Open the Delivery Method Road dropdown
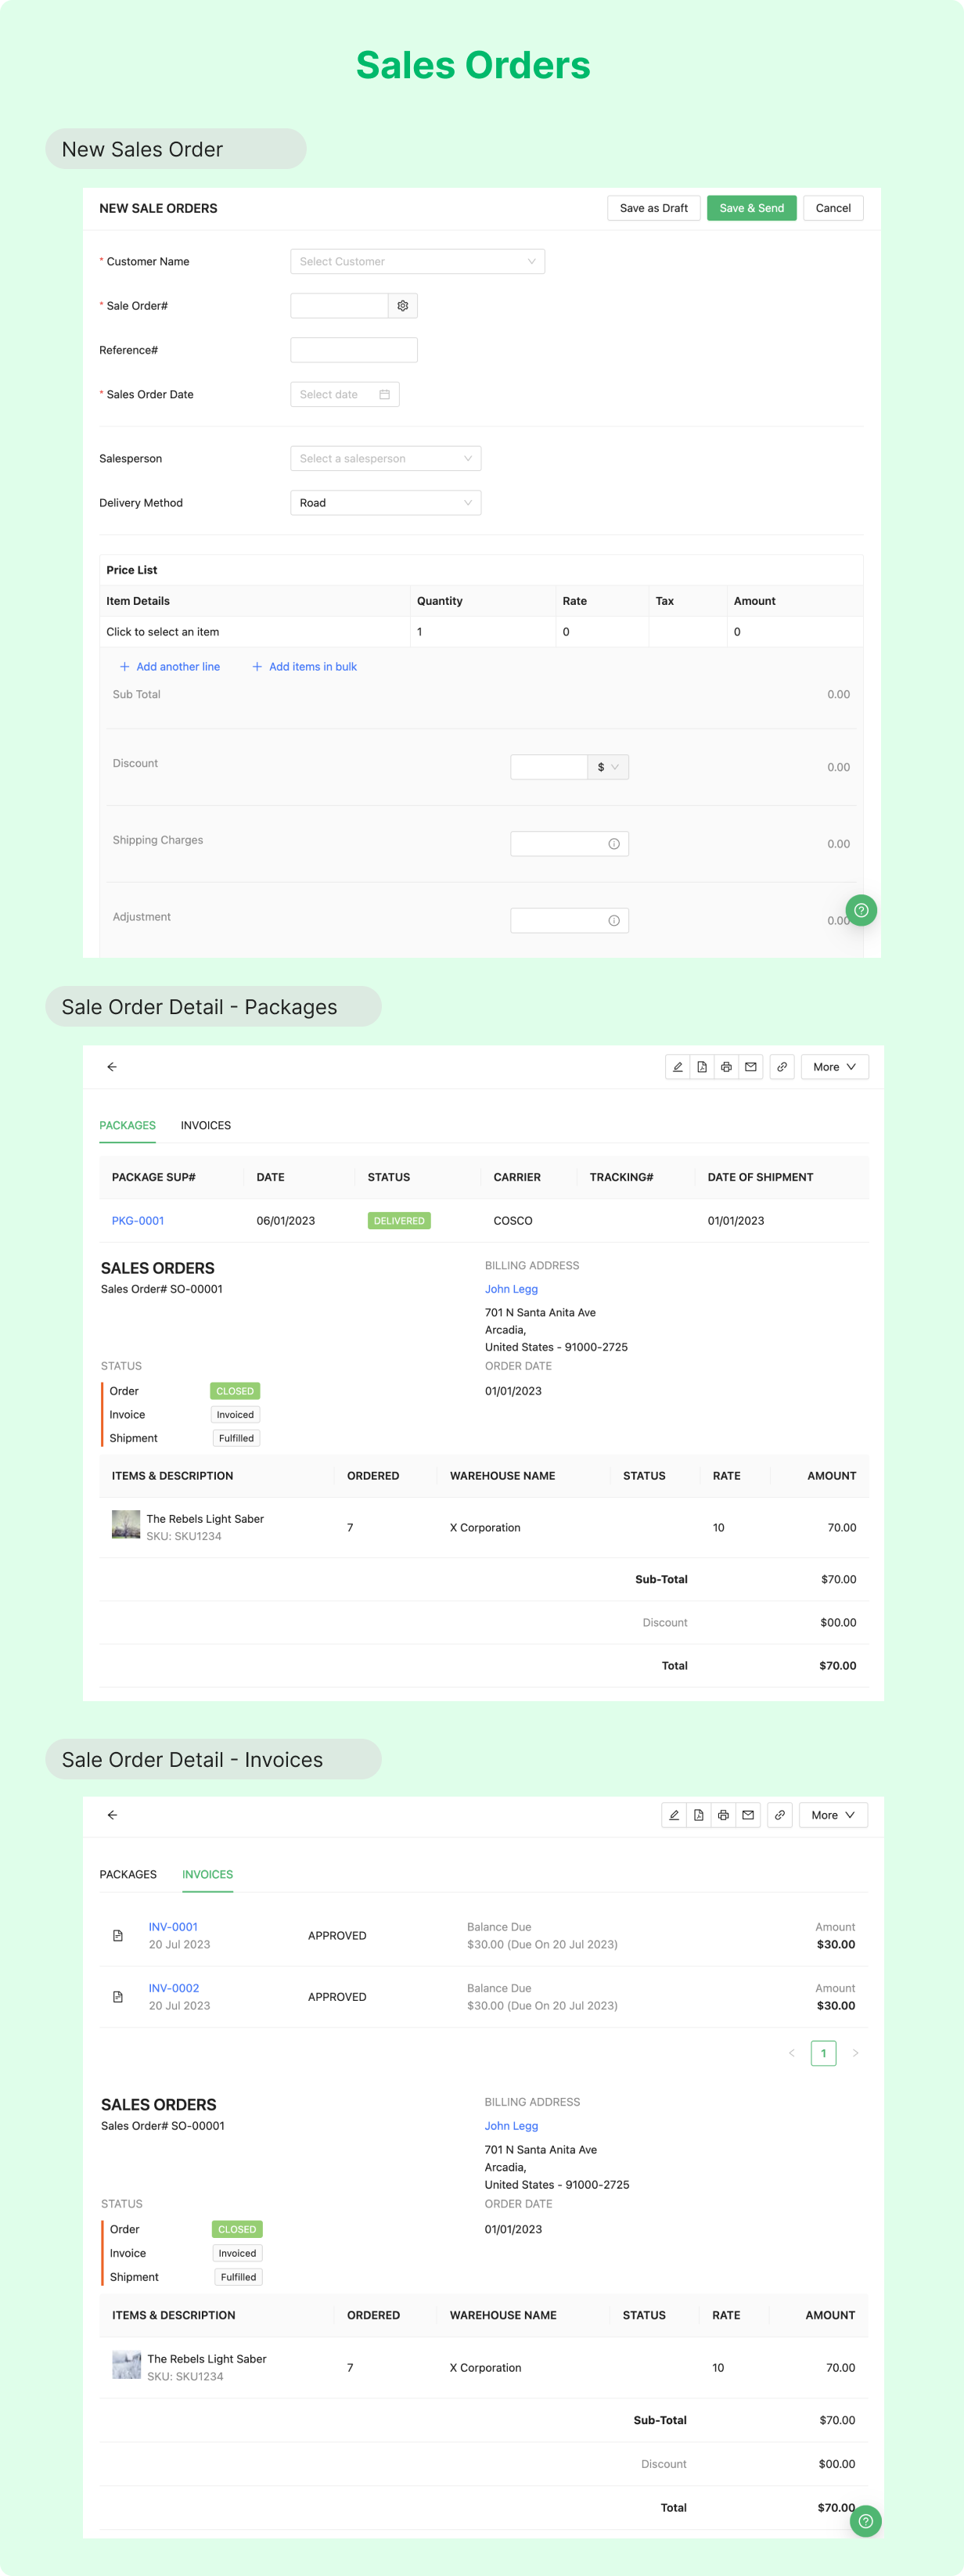Image resolution: width=964 pixels, height=2576 pixels. (x=385, y=503)
